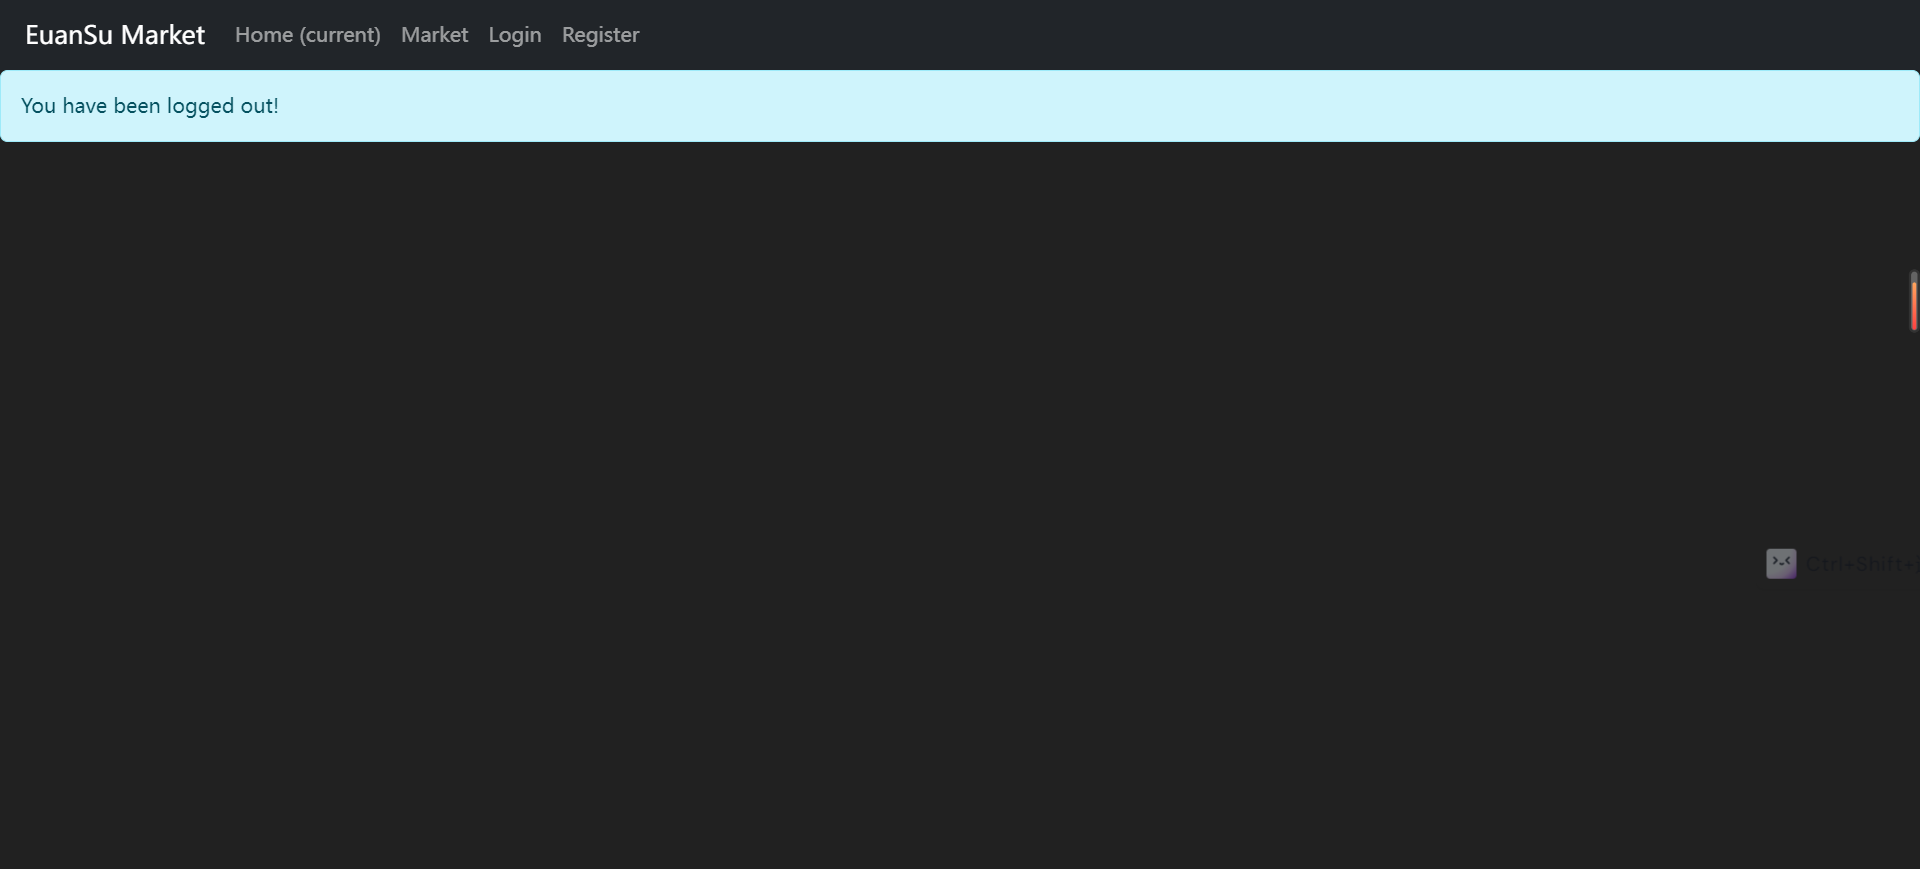Screen dimensions: 1920x869
Task: Click the orange scrollbar indicator at right edge
Action: [1914, 301]
